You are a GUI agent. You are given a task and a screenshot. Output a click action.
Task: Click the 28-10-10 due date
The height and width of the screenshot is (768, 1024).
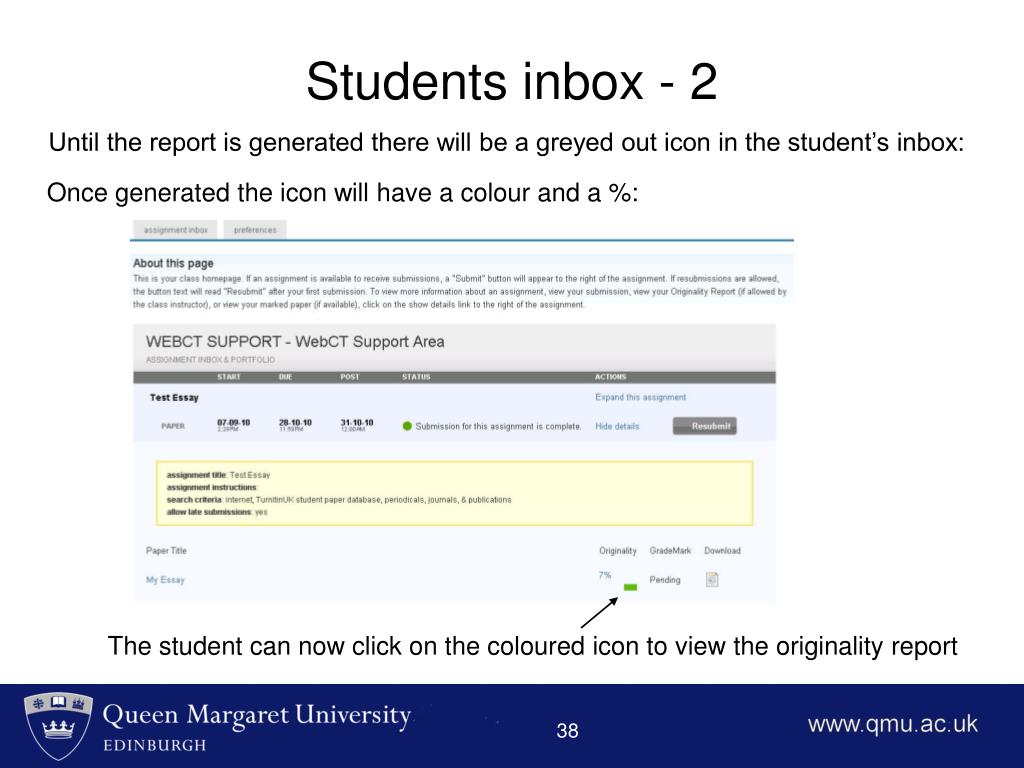pyautogui.click(x=295, y=423)
